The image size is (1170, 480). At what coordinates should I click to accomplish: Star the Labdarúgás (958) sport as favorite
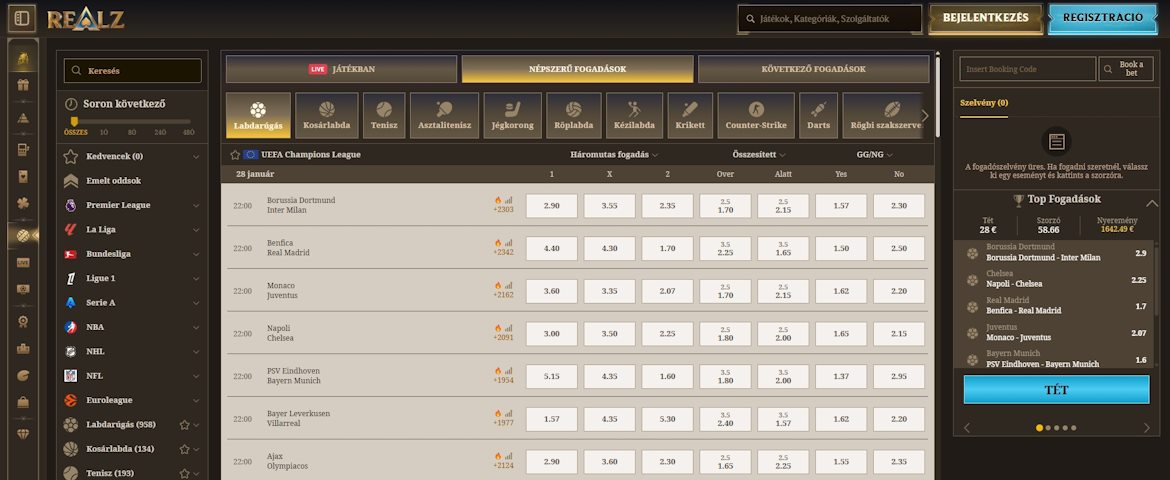click(x=184, y=425)
